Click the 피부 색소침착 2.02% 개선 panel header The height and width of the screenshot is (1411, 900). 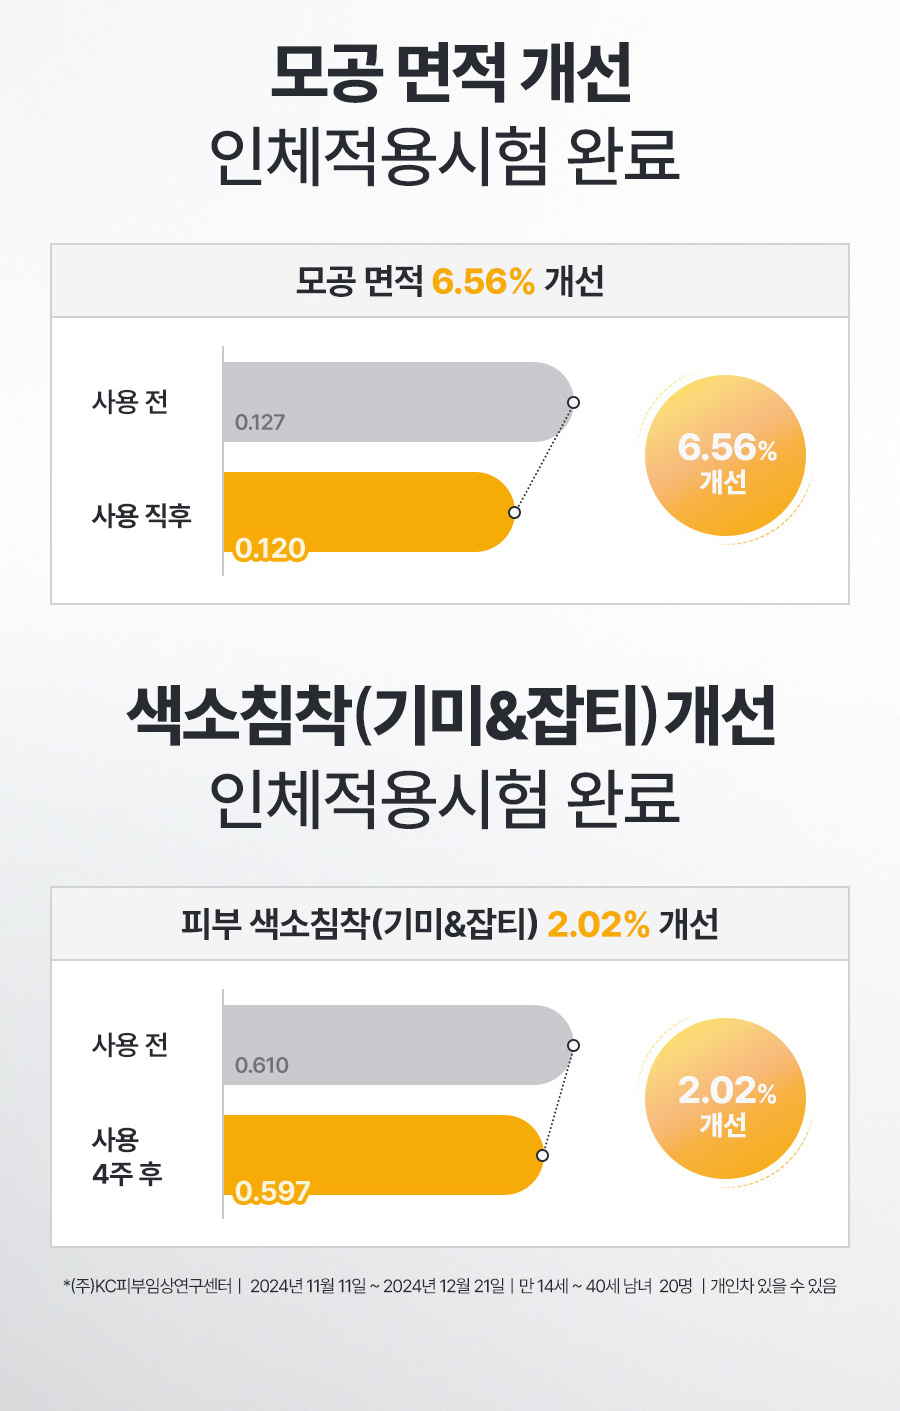450,924
